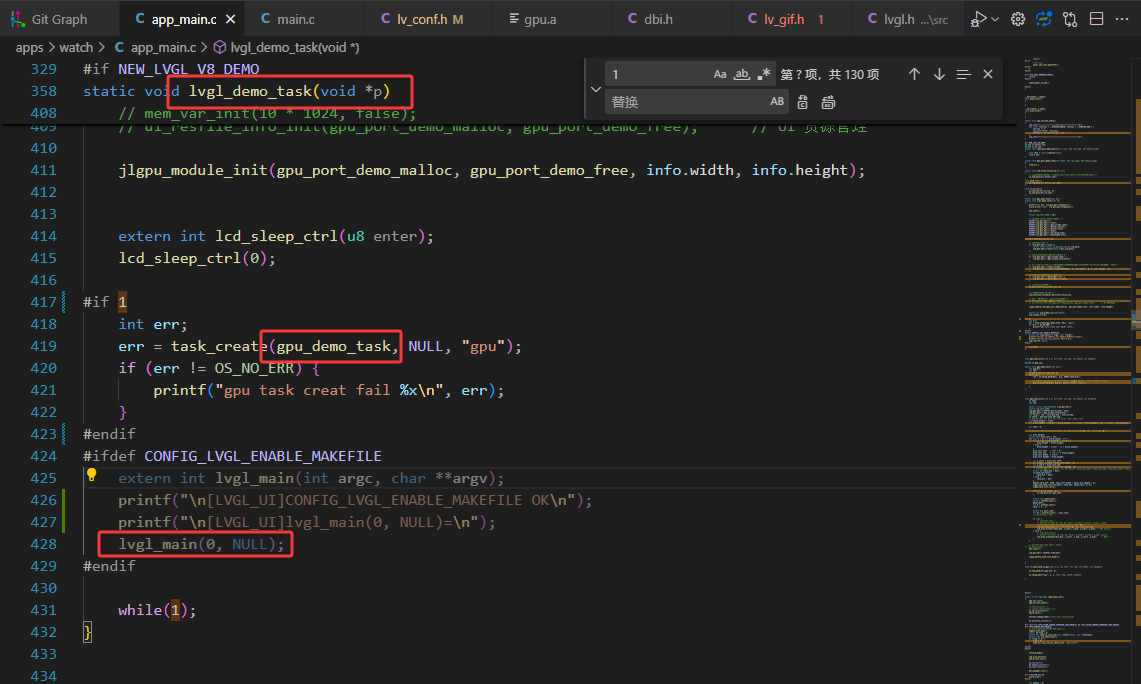Click the Run and Debug play icon
The height and width of the screenshot is (684, 1141).
point(979,20)
